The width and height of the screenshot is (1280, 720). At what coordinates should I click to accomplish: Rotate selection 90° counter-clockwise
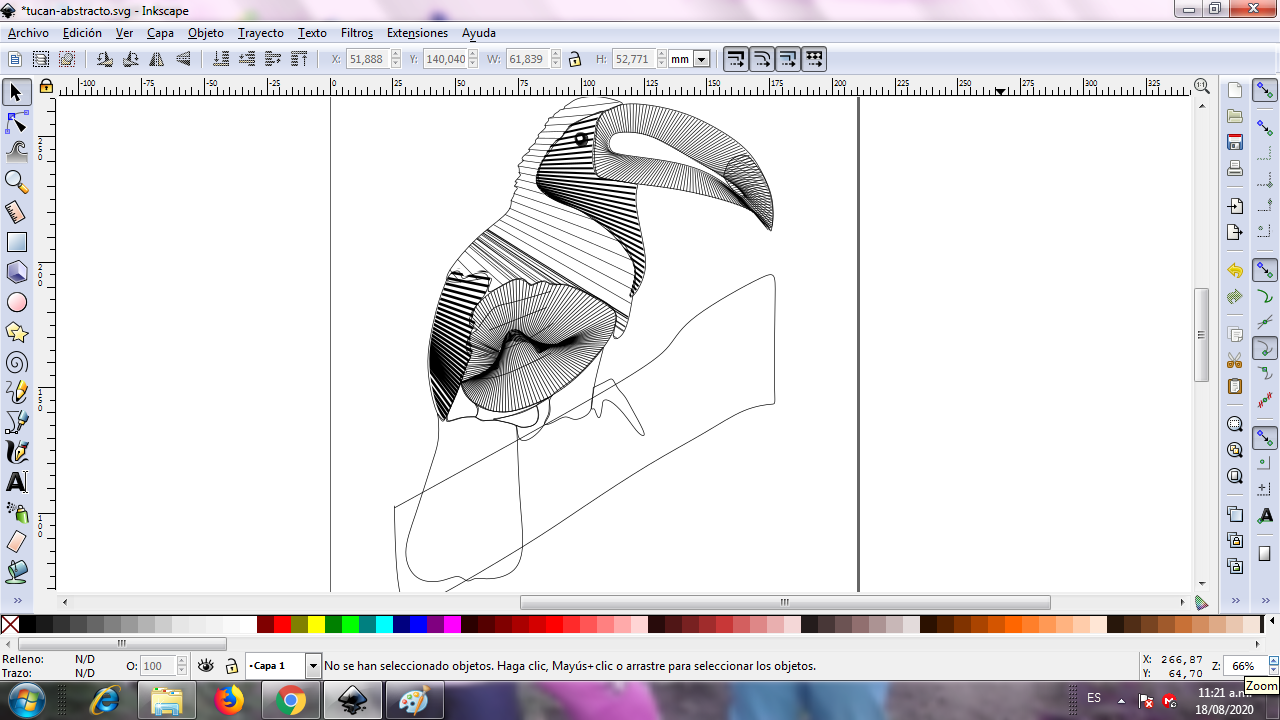tap(104, 59)
